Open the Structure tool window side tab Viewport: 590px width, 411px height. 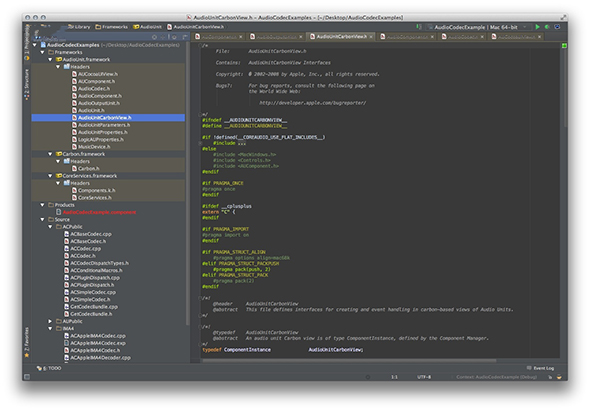point(27,84)
